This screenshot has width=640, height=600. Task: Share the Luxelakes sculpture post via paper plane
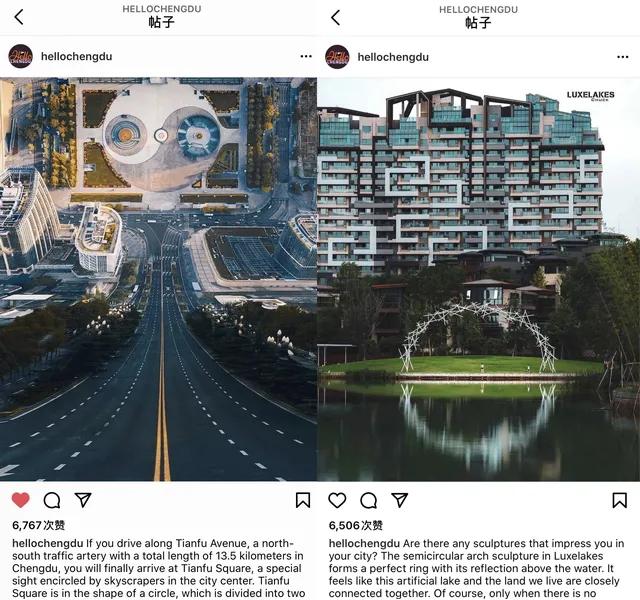click(x=400, y=500)
